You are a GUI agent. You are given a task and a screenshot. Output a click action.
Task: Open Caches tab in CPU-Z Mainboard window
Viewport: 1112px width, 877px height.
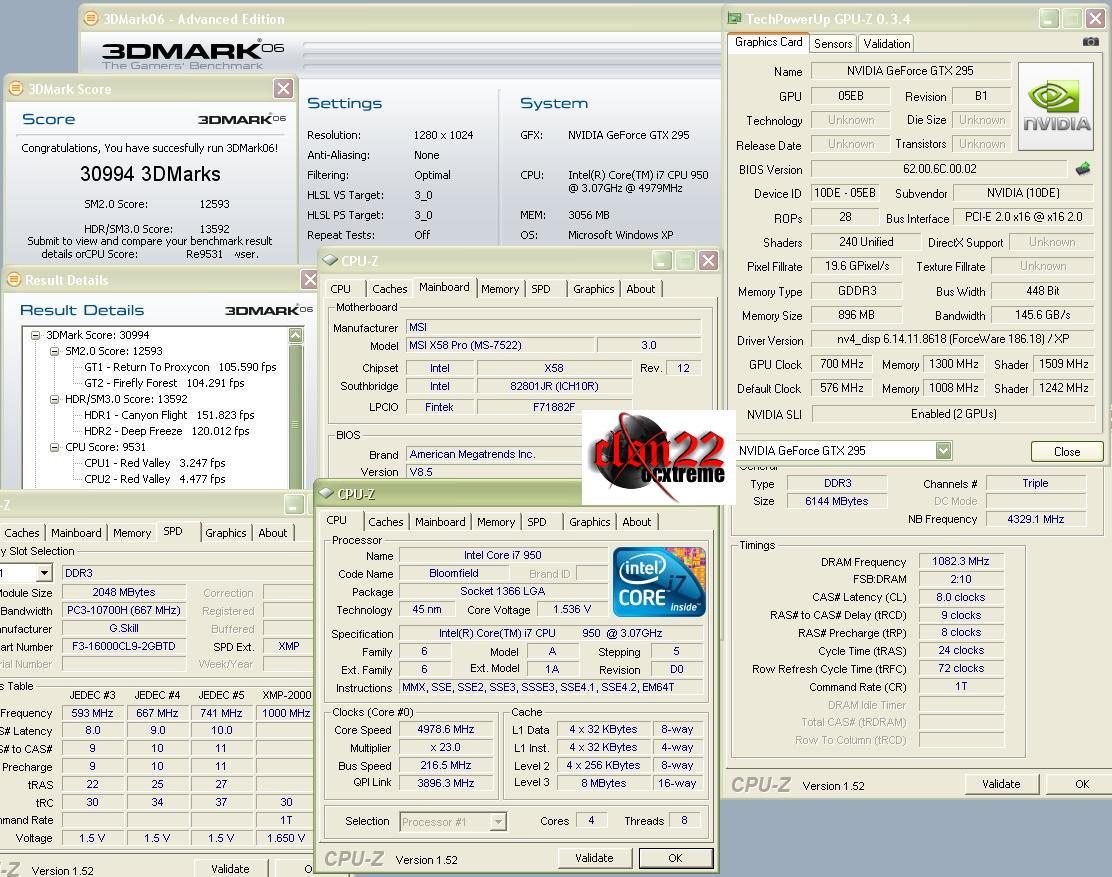pyautogui.click(x=389, y=289)
